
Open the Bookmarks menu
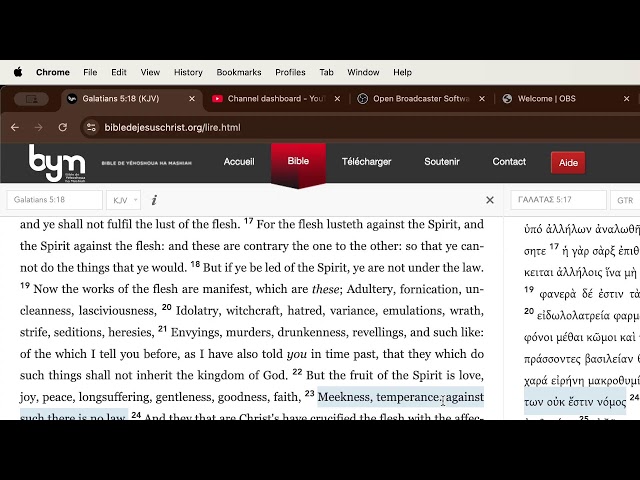click(239, 72)
